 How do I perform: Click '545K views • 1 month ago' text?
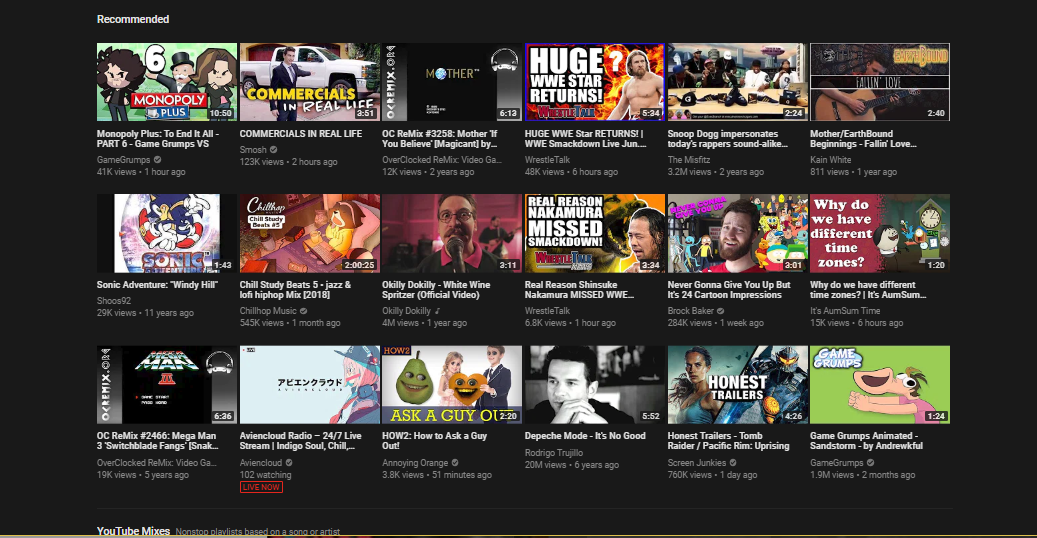[x=290, y=323]
